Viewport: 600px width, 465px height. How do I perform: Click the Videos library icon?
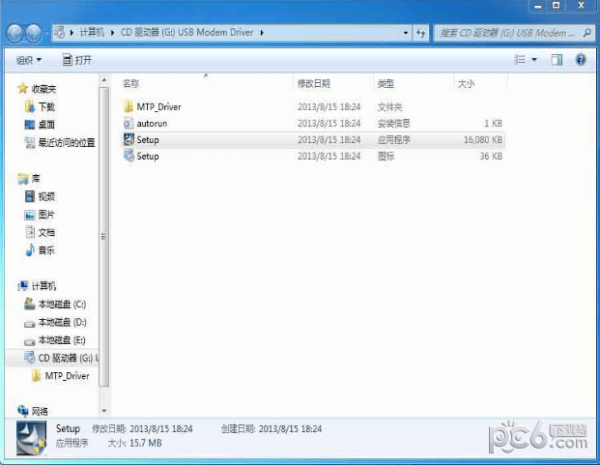point(30,196)
